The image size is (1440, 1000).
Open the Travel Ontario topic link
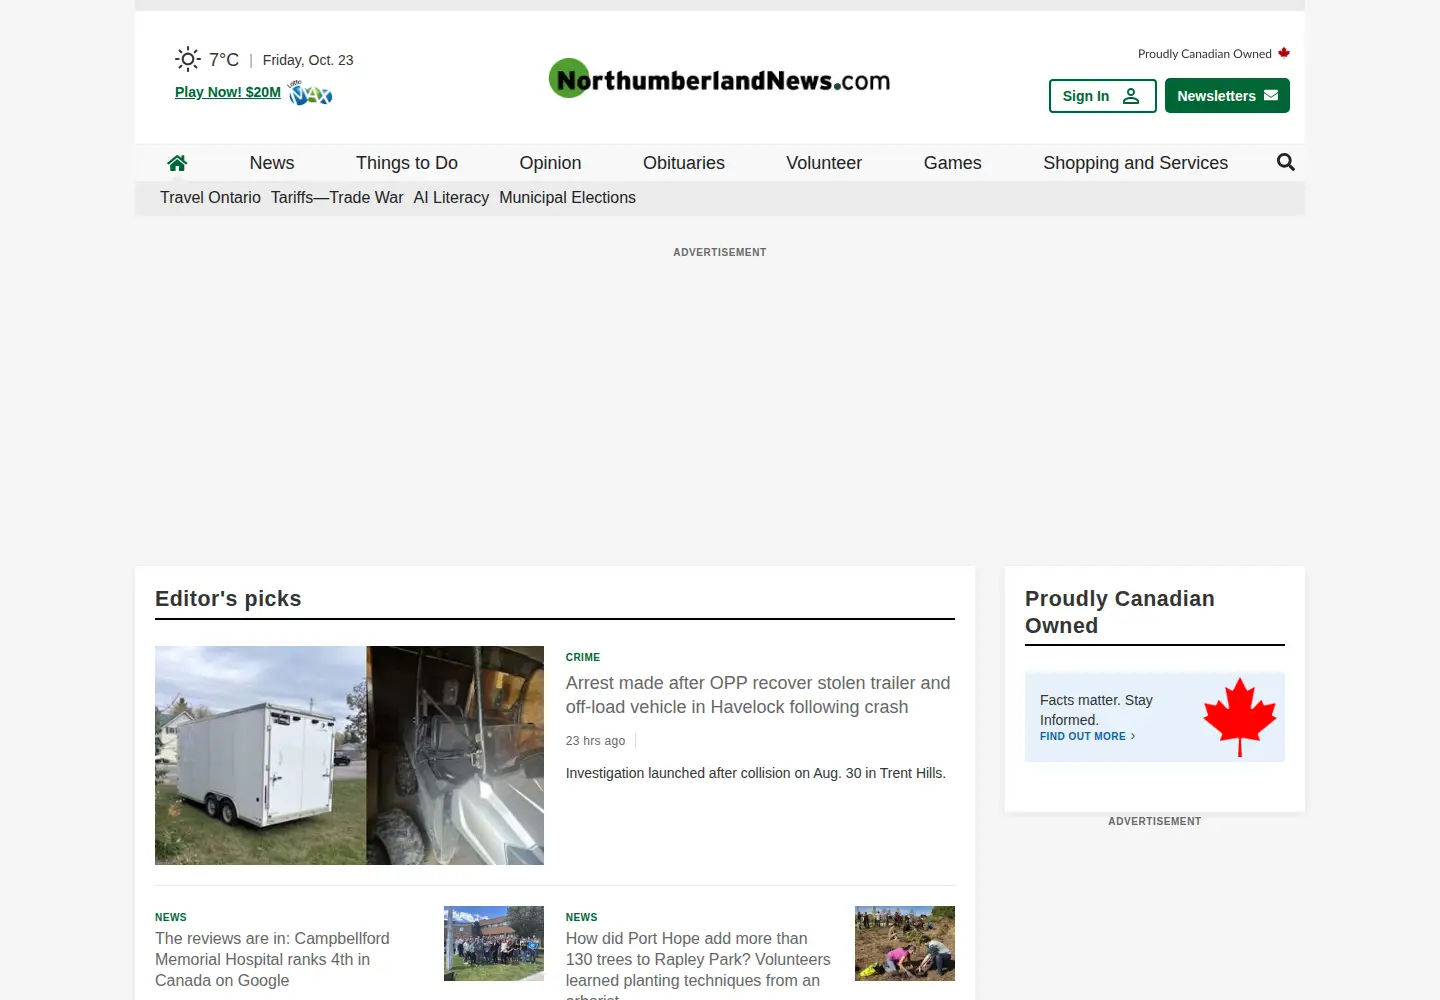coord(210,198)
